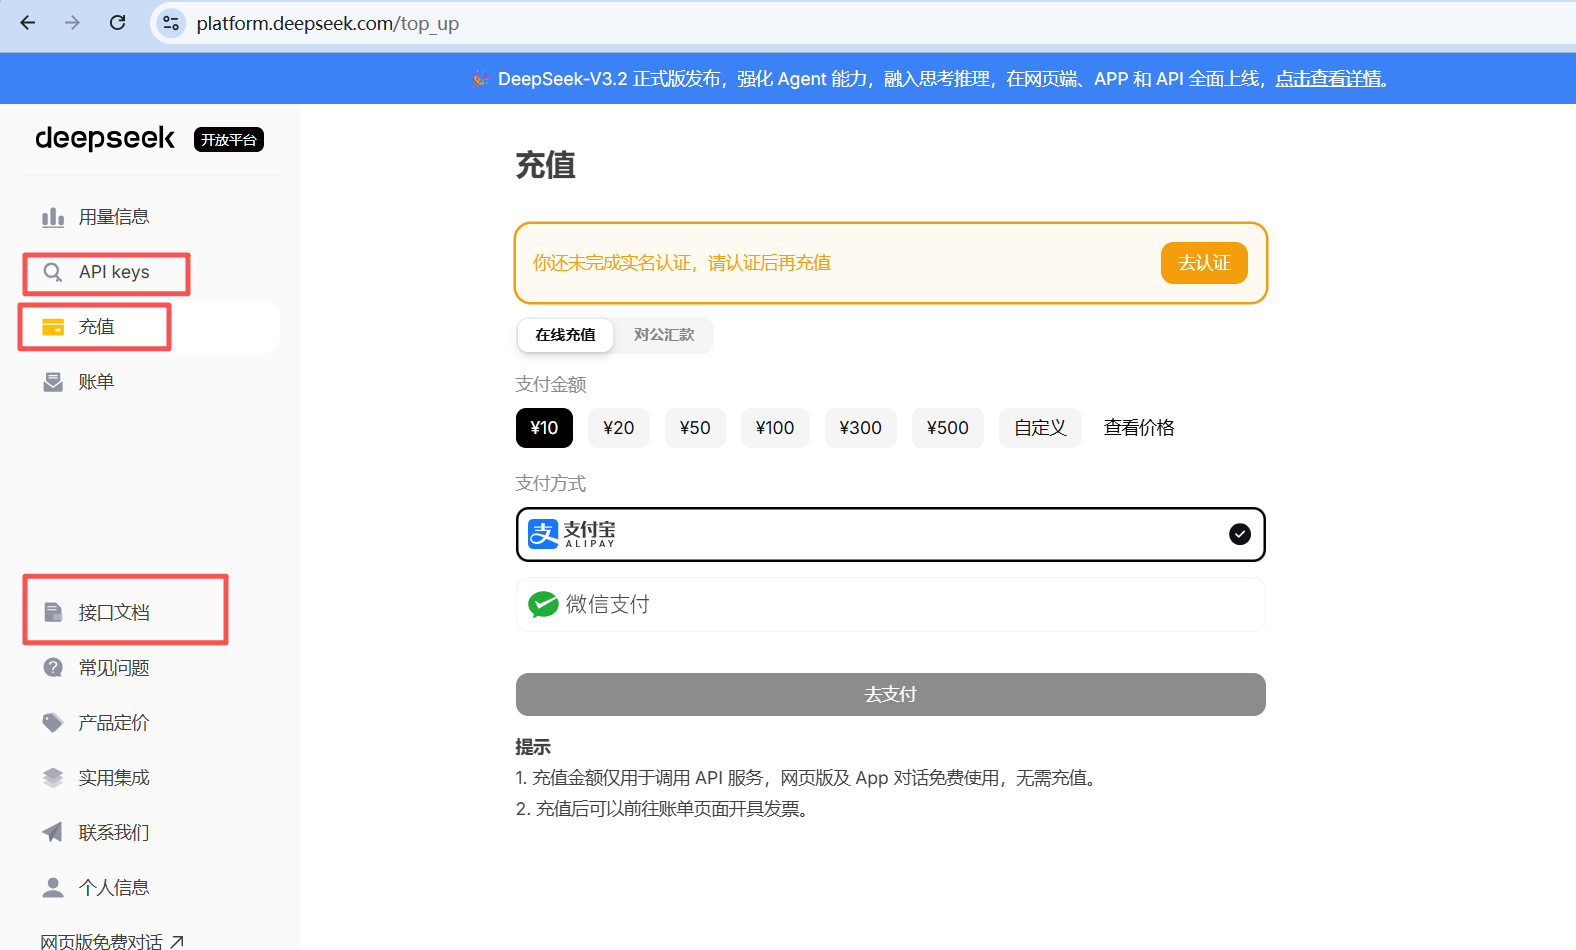
Task: Select the ¥50 amount option
Action: (695, 428)
